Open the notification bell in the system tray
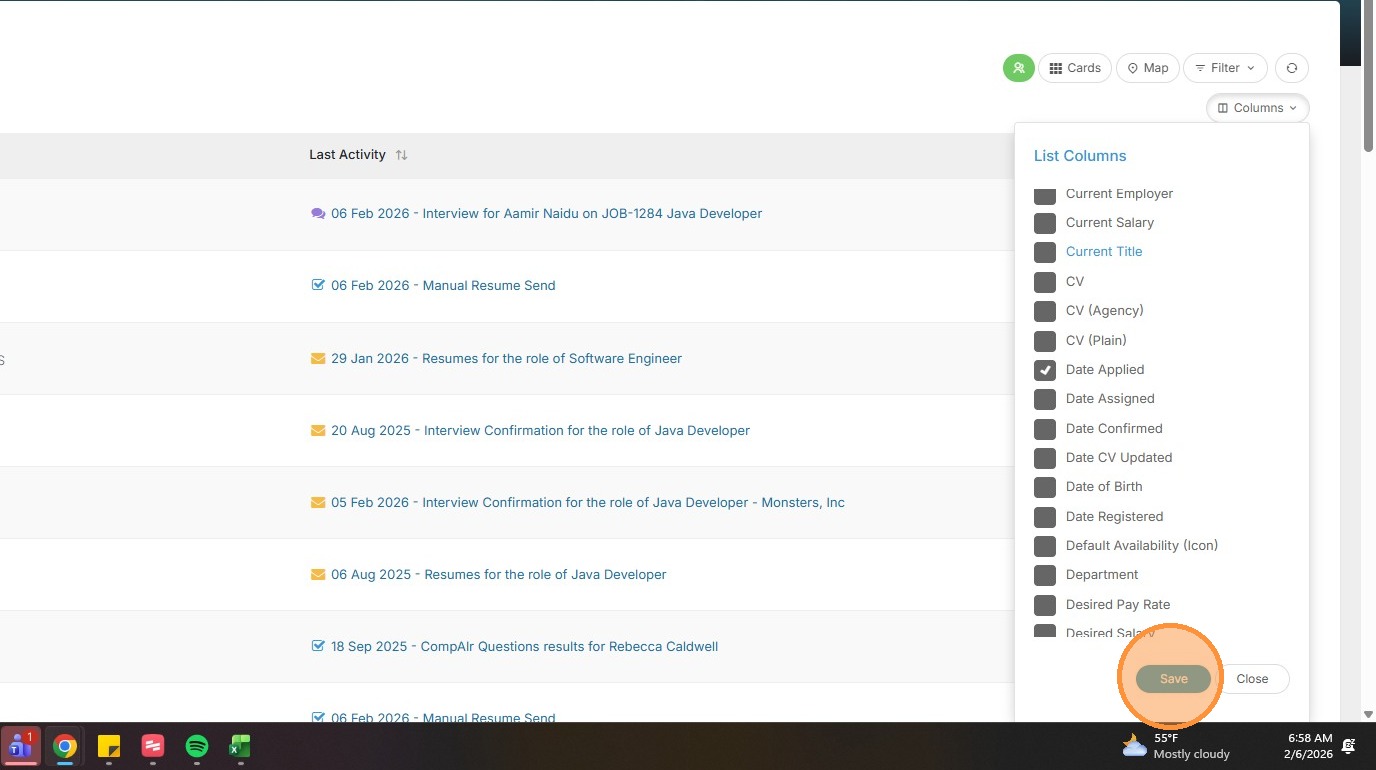This screenshot has height=770, width=1376. coord(1349,746)
